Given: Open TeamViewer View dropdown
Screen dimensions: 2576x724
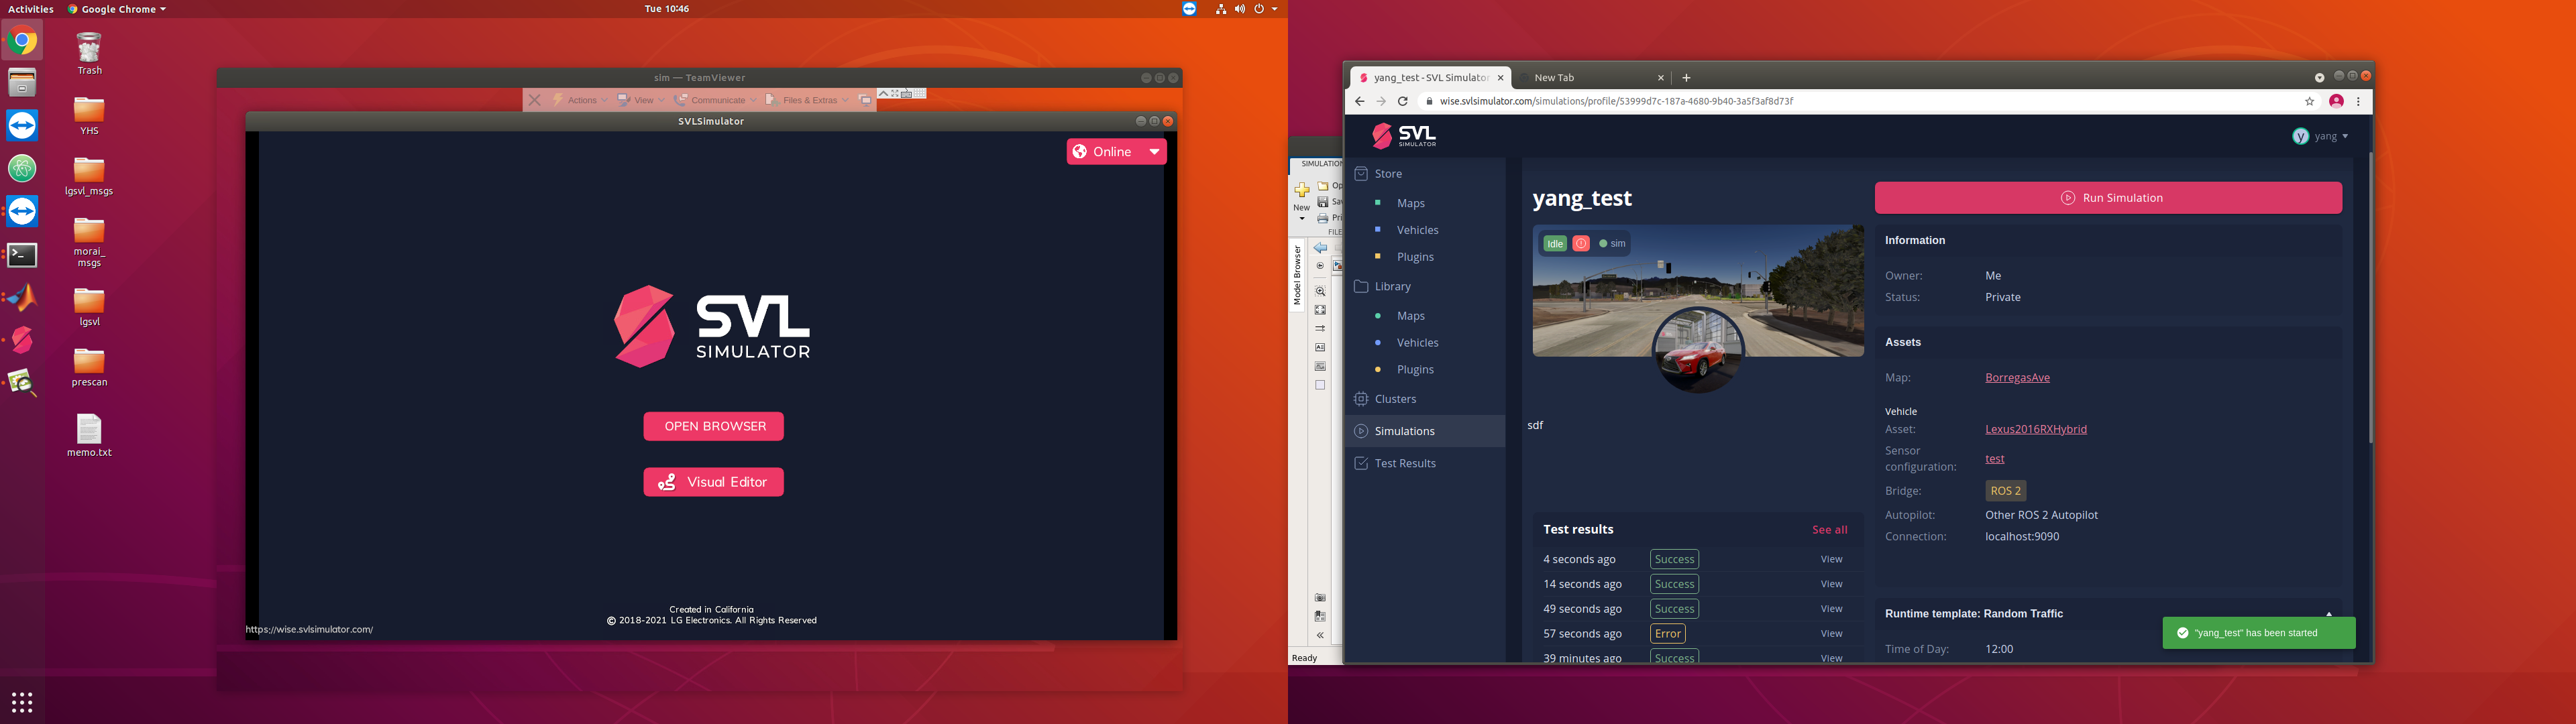Looking at the screenshot, I should 641,100.
